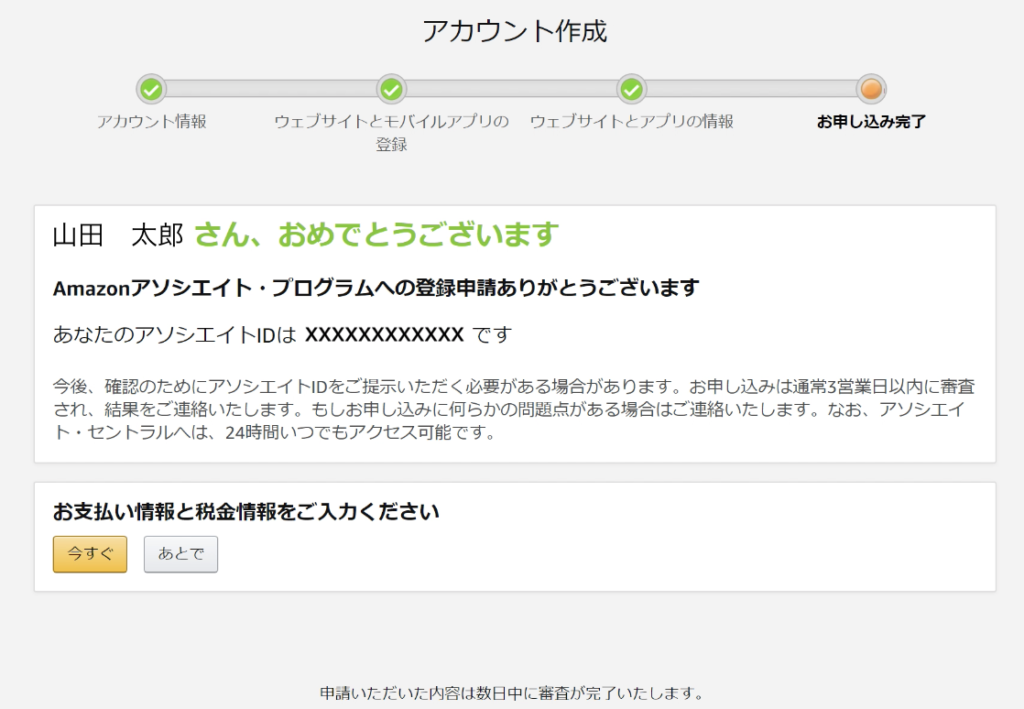Click the paragraph beginning 今後、確認のために

[x=514, y=409]
